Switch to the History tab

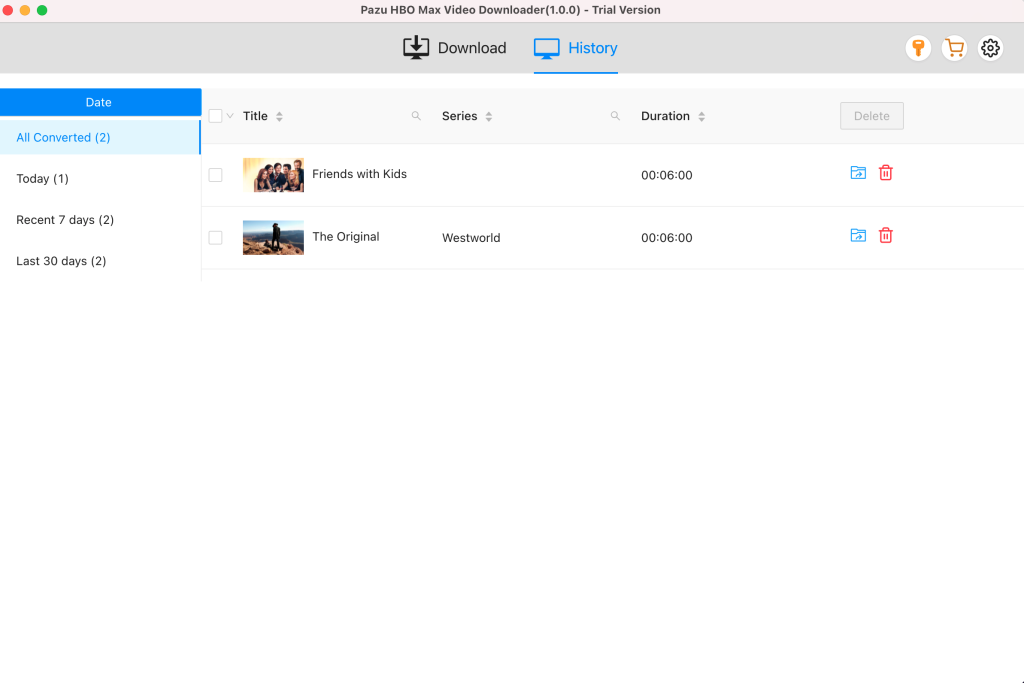(575, 48)
